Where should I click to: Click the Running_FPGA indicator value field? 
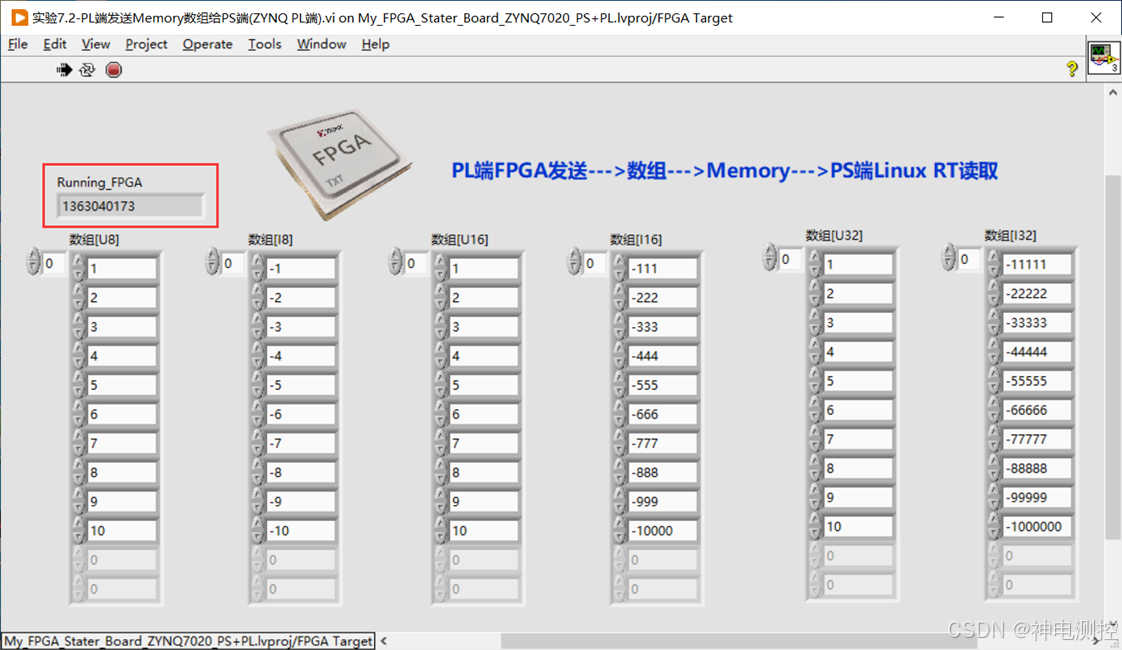pyautogui.click(x=130, y=206)
